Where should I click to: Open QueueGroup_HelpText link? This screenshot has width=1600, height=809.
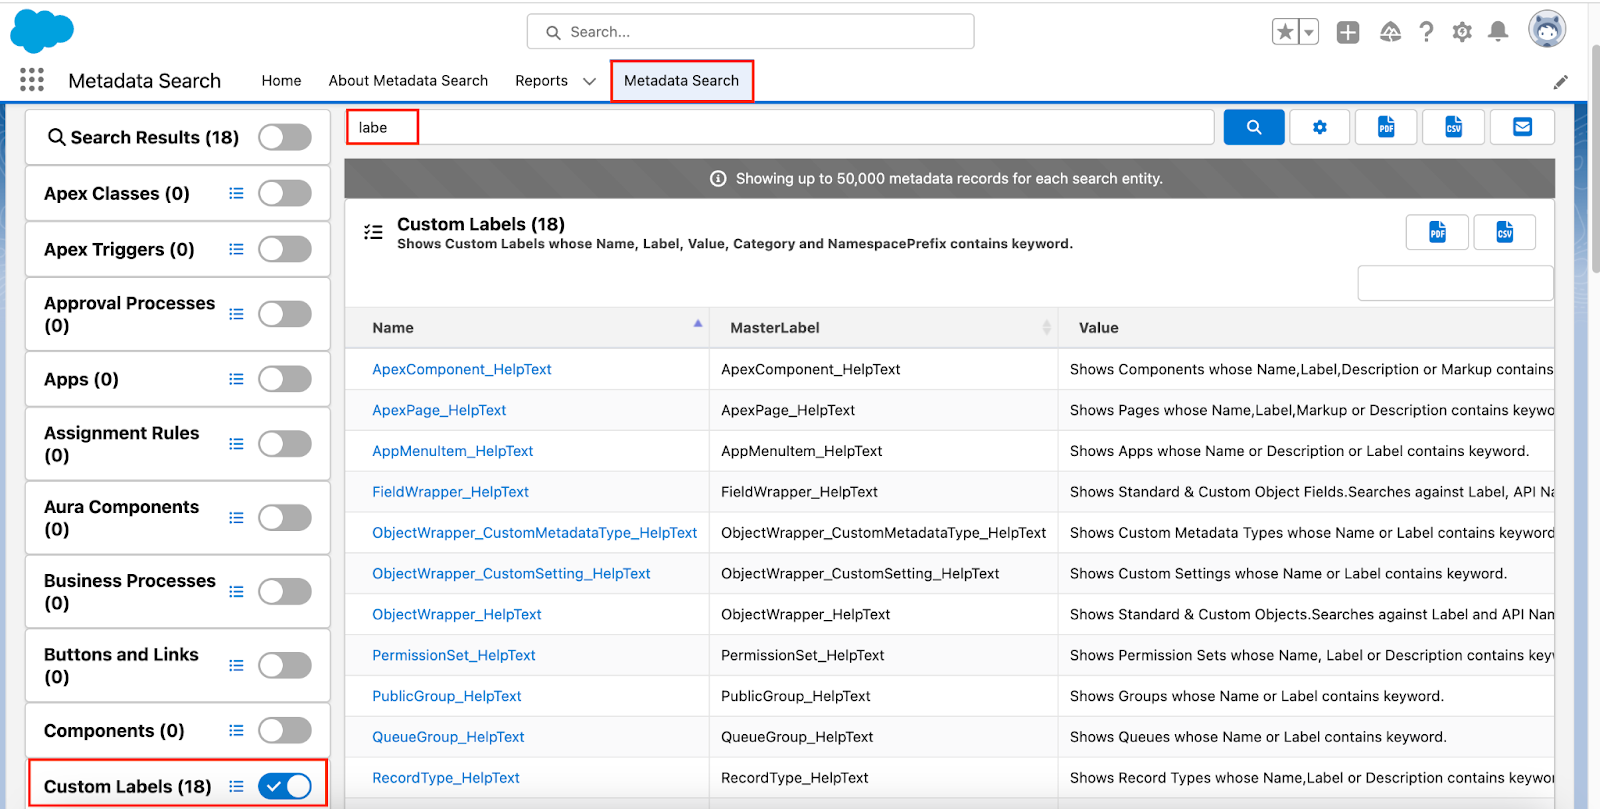[x=448, y=737]
